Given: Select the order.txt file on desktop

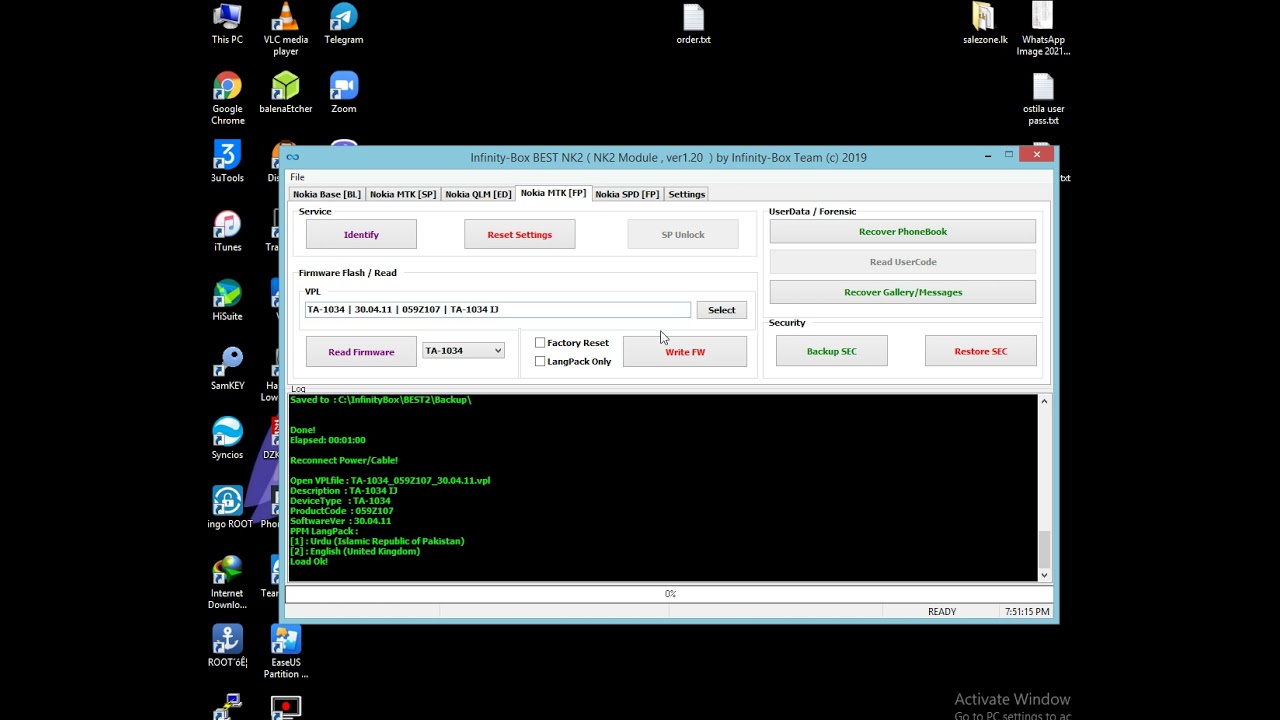Looking at the screenshot, I should [693, 25].
